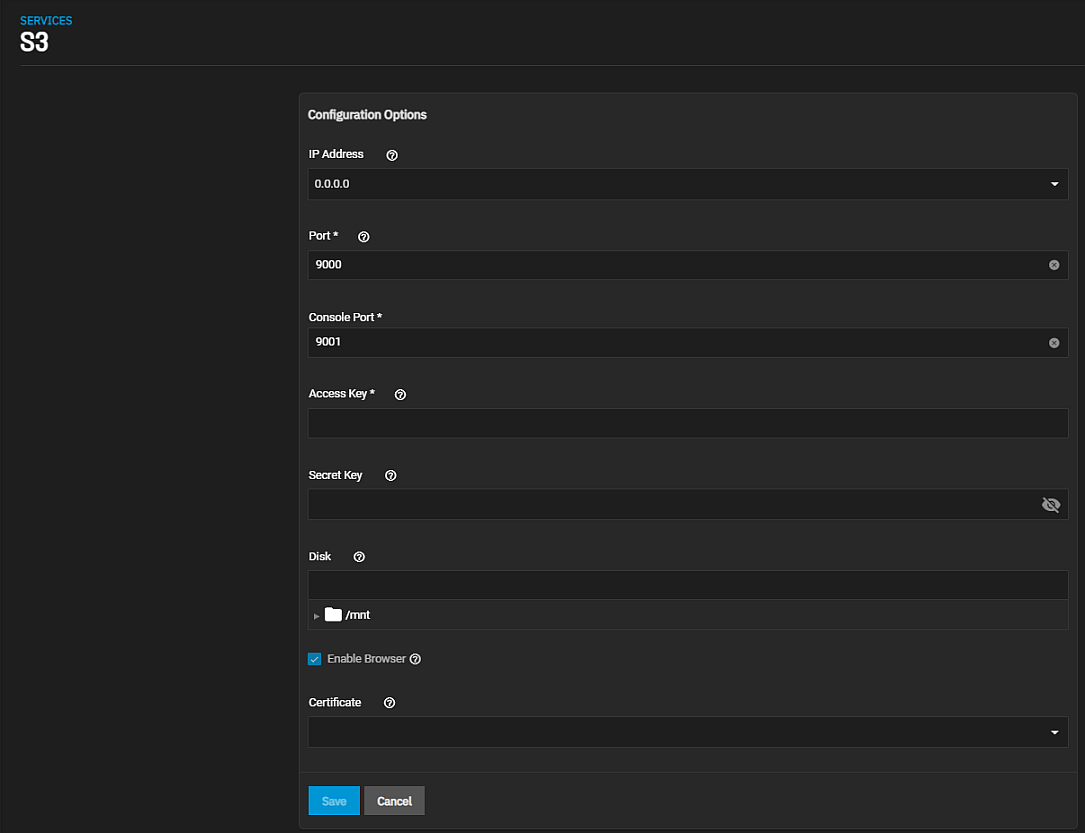Go to the SERVICES breadcrumb link
The height and width of the screenshot is (833, 1085).
pos(46,21)
